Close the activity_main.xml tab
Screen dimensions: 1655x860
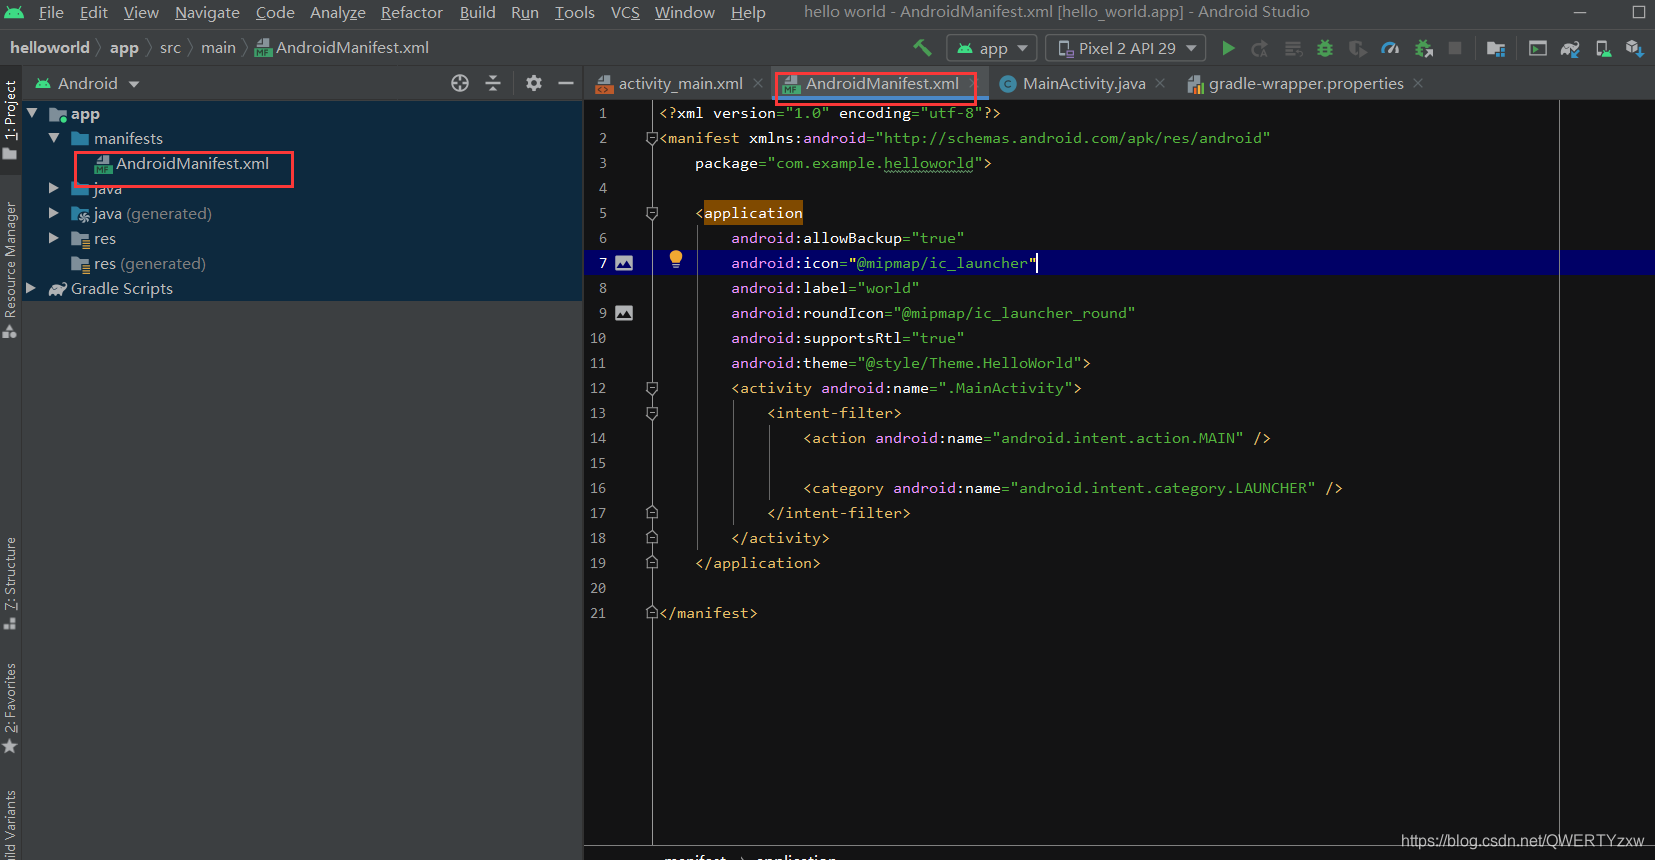coord(758,83)
